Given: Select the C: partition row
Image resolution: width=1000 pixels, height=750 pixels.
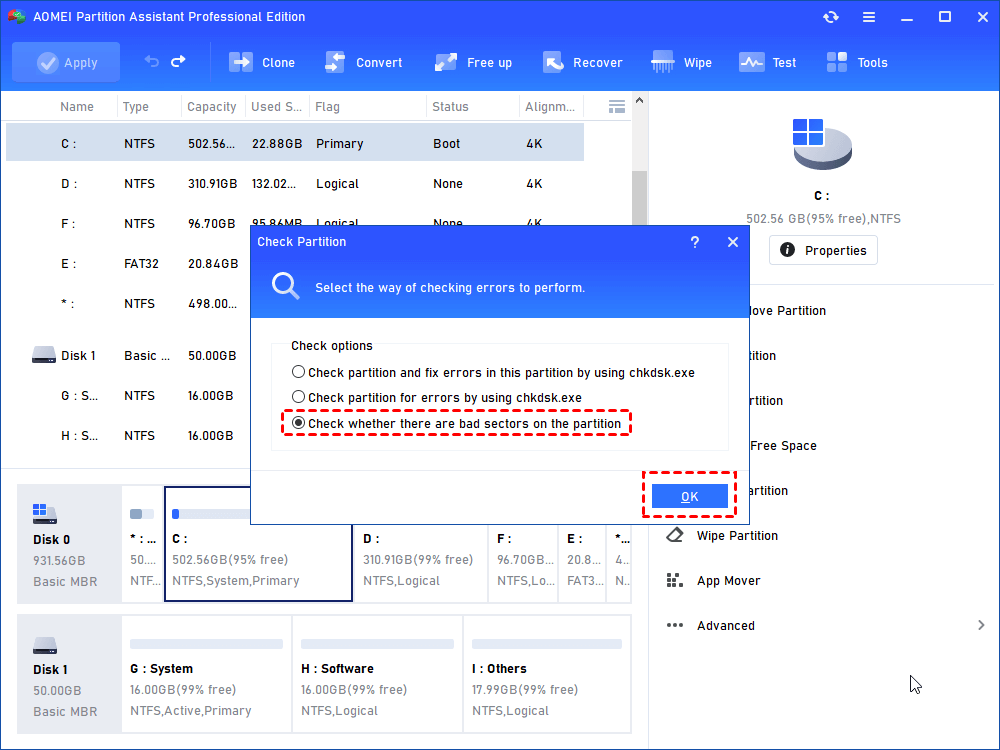Looking at the screenshot, I should point(295,143).
